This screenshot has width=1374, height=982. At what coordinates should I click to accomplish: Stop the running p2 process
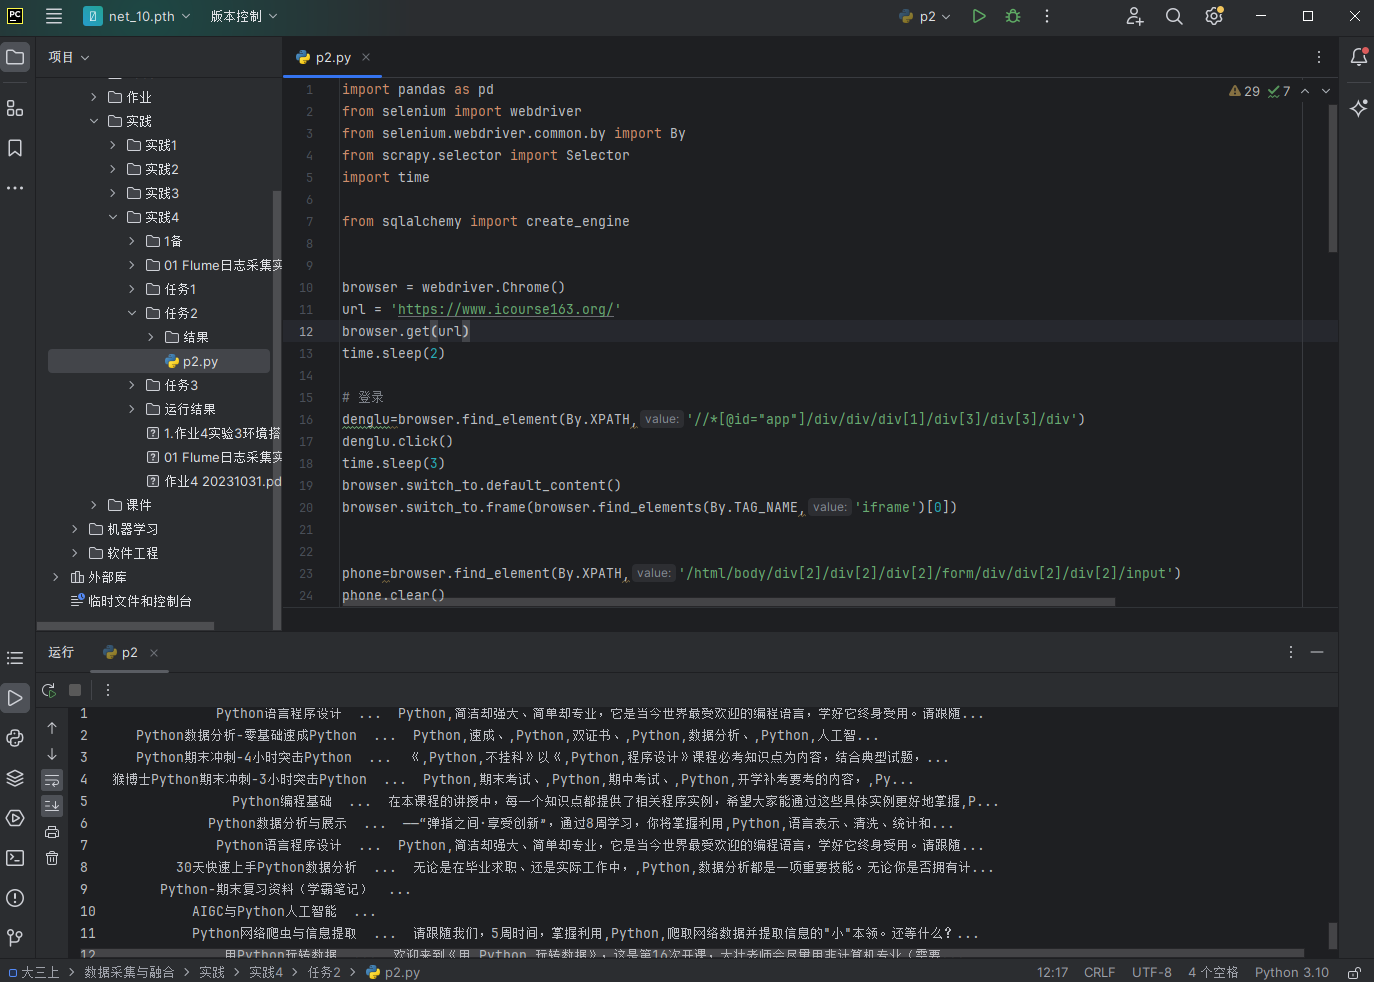click(x=75, y=690)
